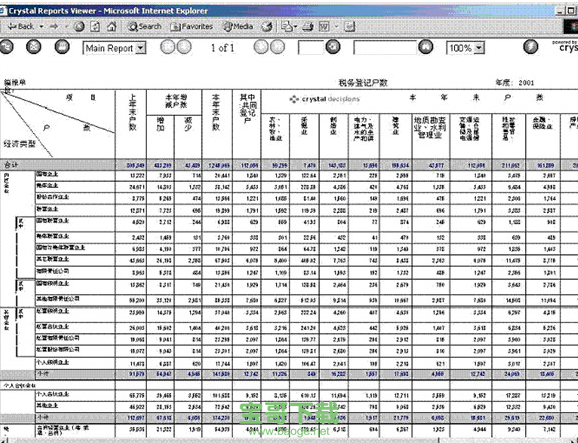
Task: Open the Favorites pane
Action: 192,27
